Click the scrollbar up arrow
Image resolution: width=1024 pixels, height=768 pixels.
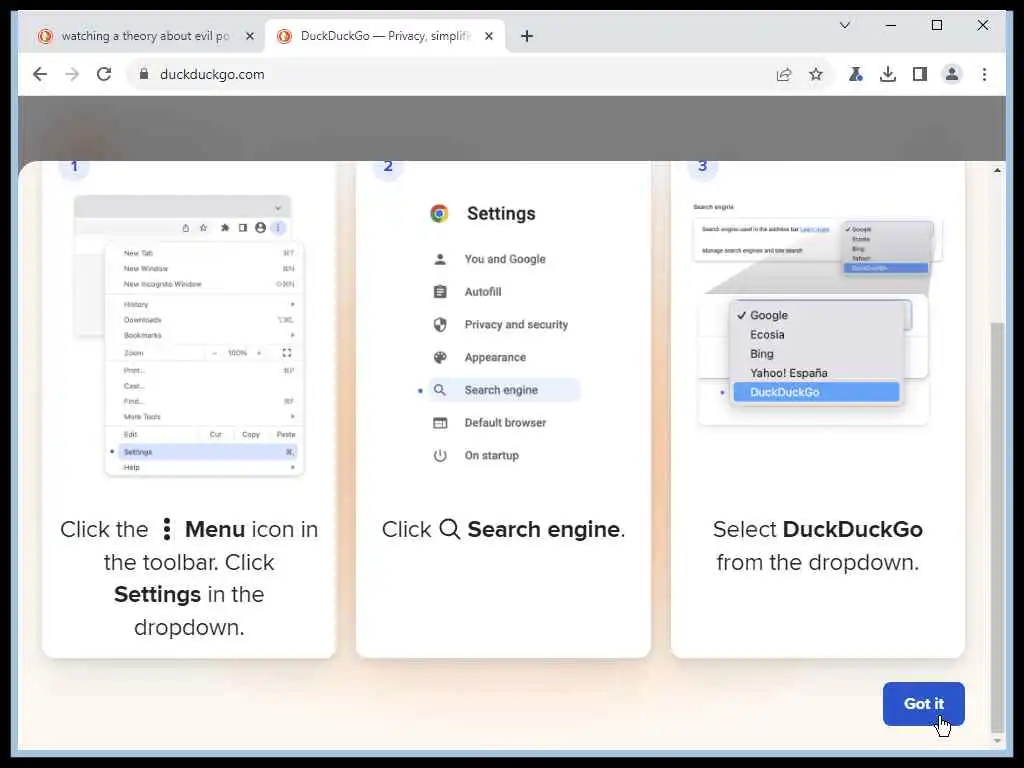997,170
